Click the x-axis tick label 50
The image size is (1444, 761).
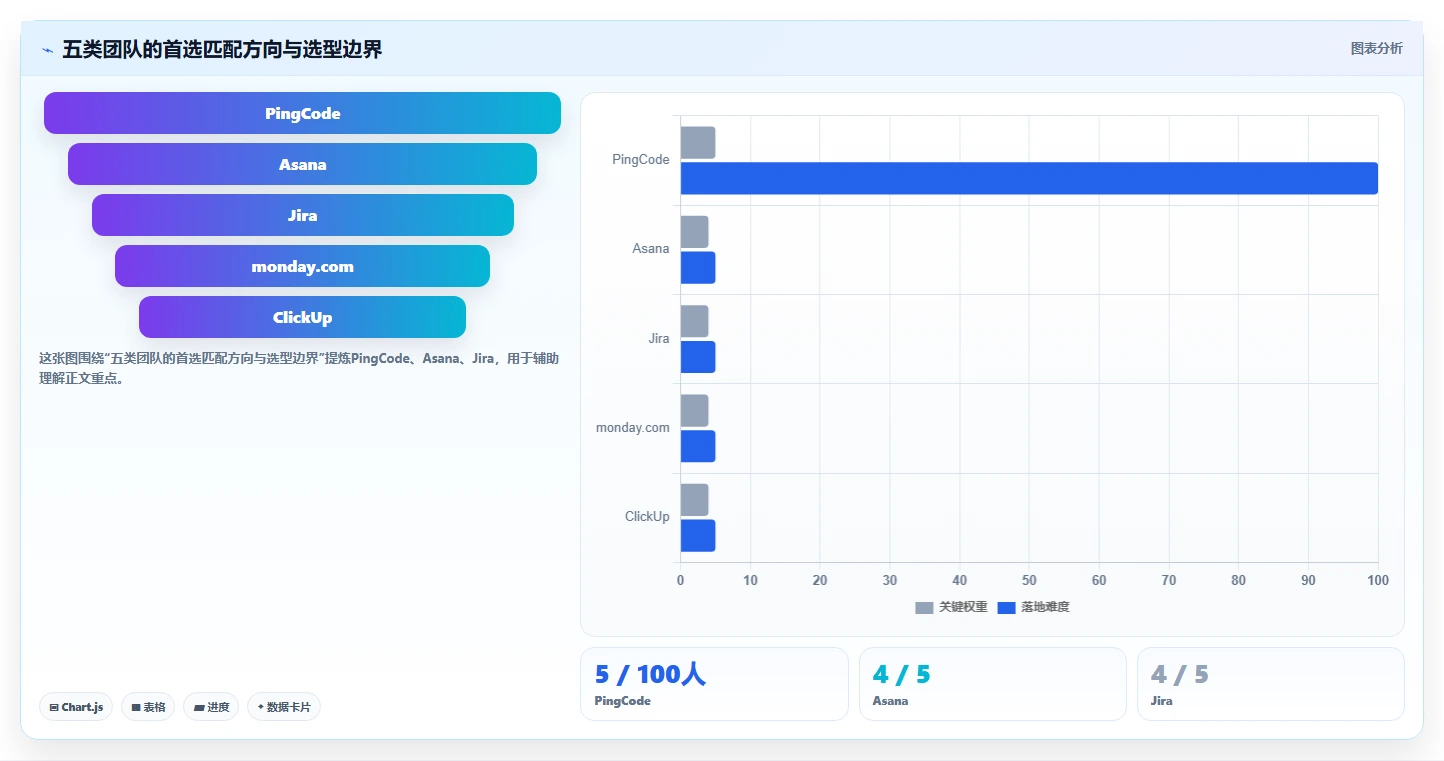1029,580
